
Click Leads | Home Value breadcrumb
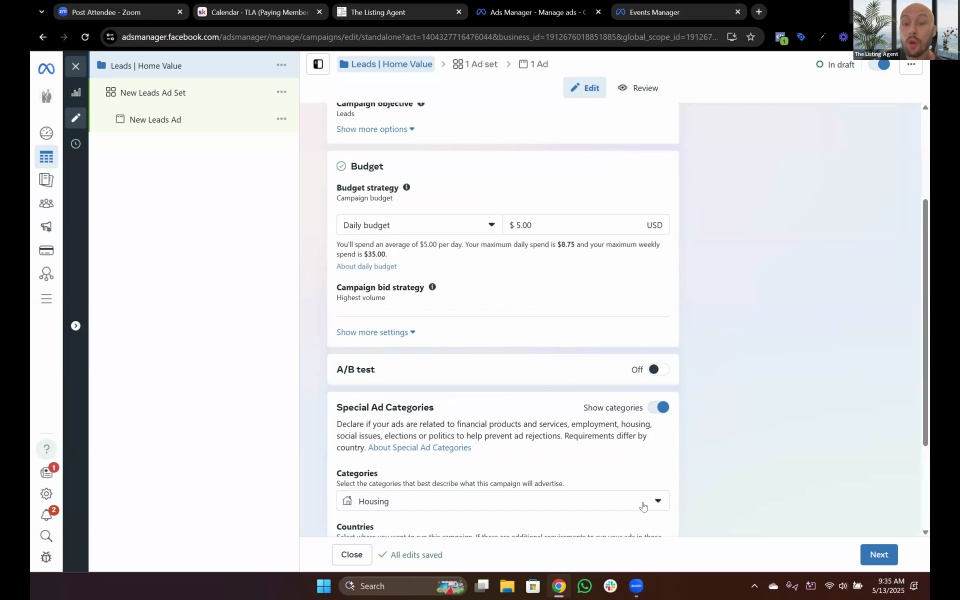click(386, 64)
